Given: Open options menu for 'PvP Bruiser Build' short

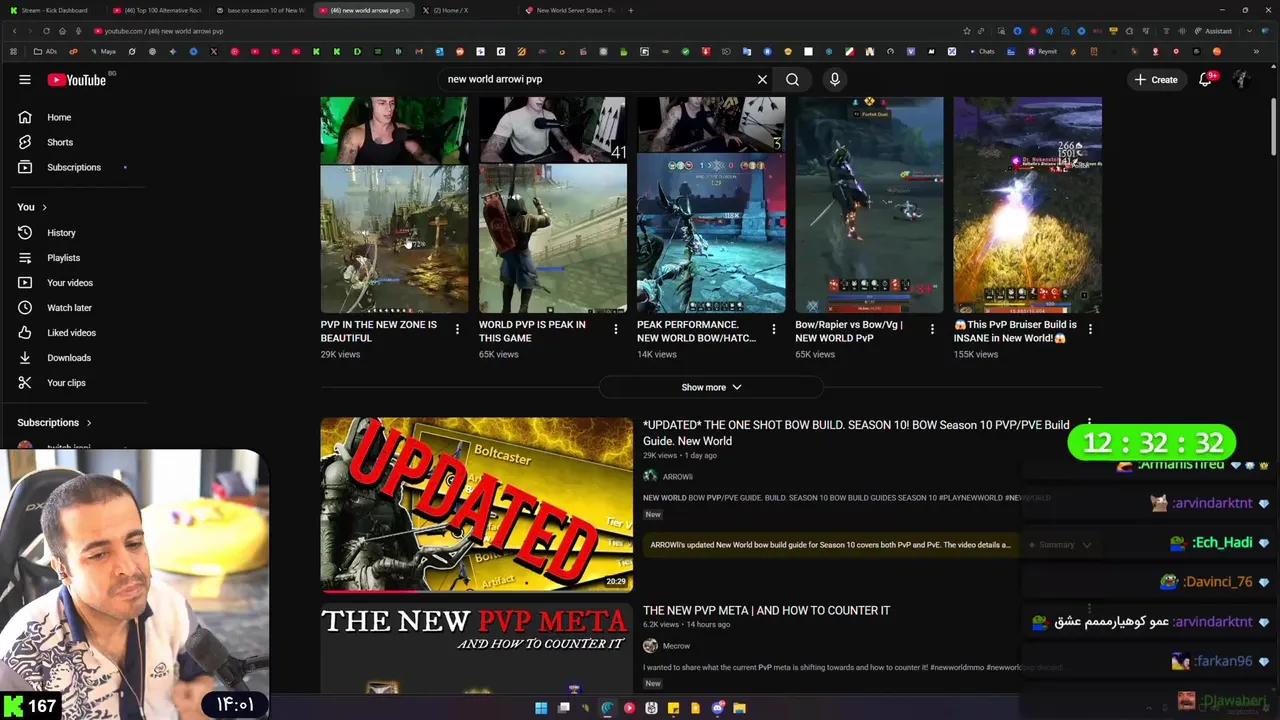Looking at the screenshot, I should (x=1090, y=329).
